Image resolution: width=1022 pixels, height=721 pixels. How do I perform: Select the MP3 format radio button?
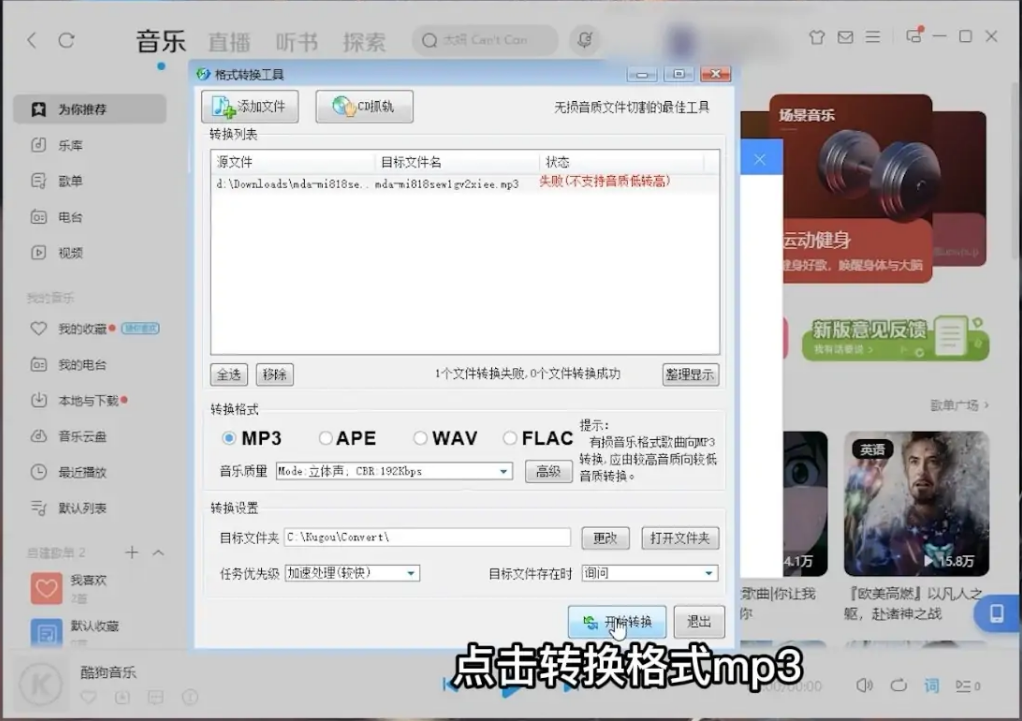pos(229,438)
